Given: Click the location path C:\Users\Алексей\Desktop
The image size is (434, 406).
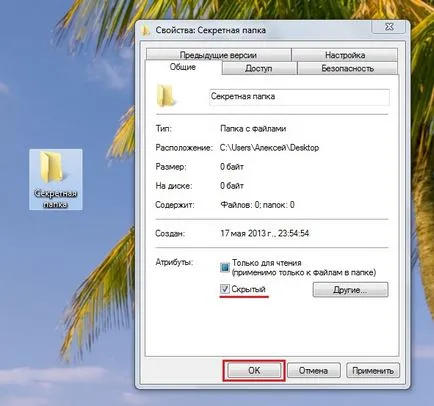Looking at the screenshot, I should (269, 148).
